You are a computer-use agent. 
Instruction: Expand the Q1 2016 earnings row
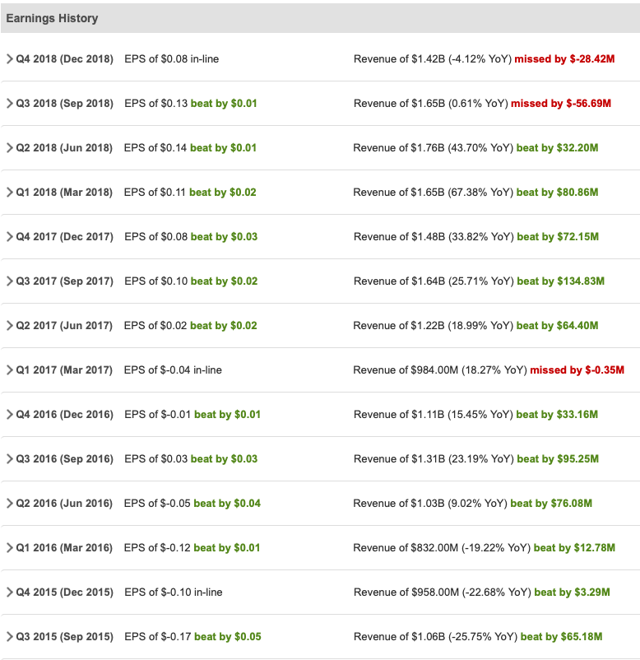point(10,548)
